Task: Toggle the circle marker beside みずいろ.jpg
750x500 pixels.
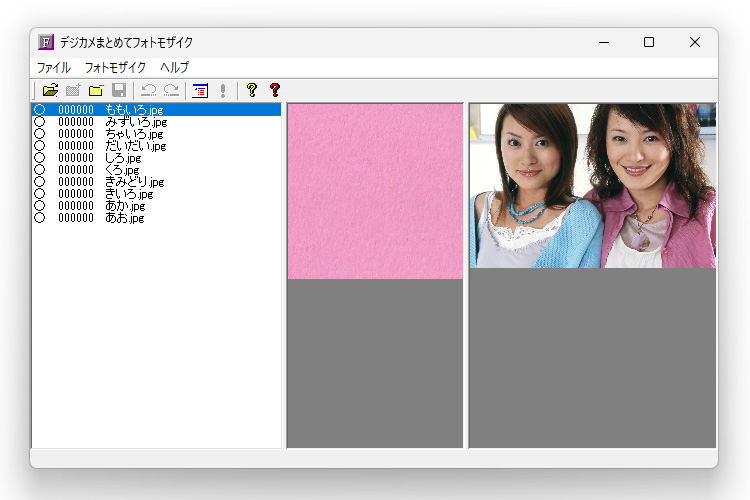Action: click(40, 121)
